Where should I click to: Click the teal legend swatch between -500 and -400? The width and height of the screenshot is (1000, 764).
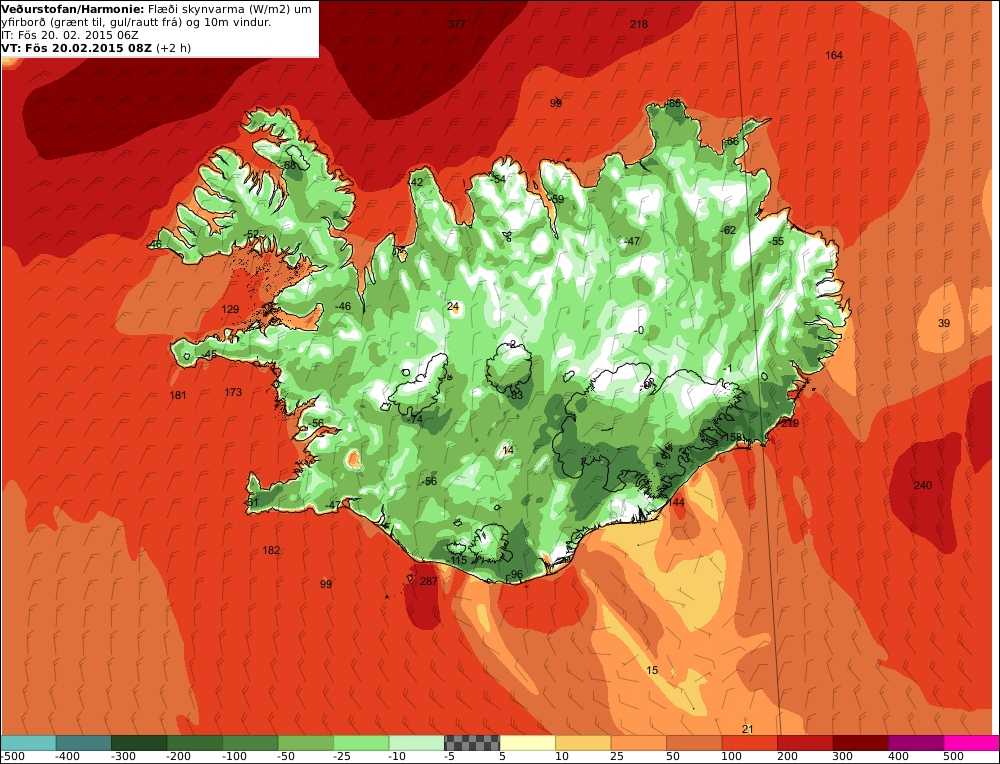29,743
